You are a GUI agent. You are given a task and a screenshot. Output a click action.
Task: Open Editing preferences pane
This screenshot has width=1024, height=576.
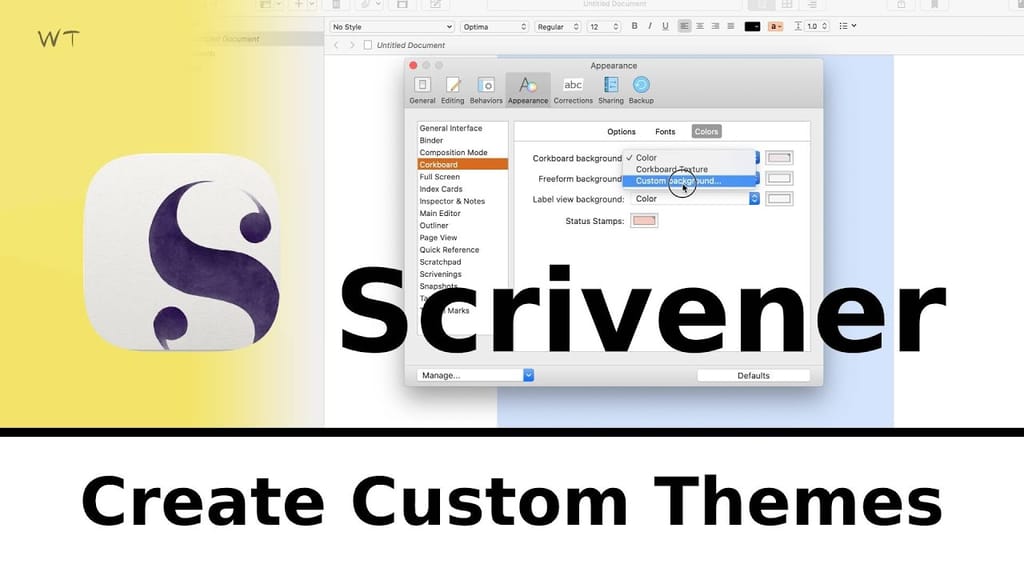(453, 90)
